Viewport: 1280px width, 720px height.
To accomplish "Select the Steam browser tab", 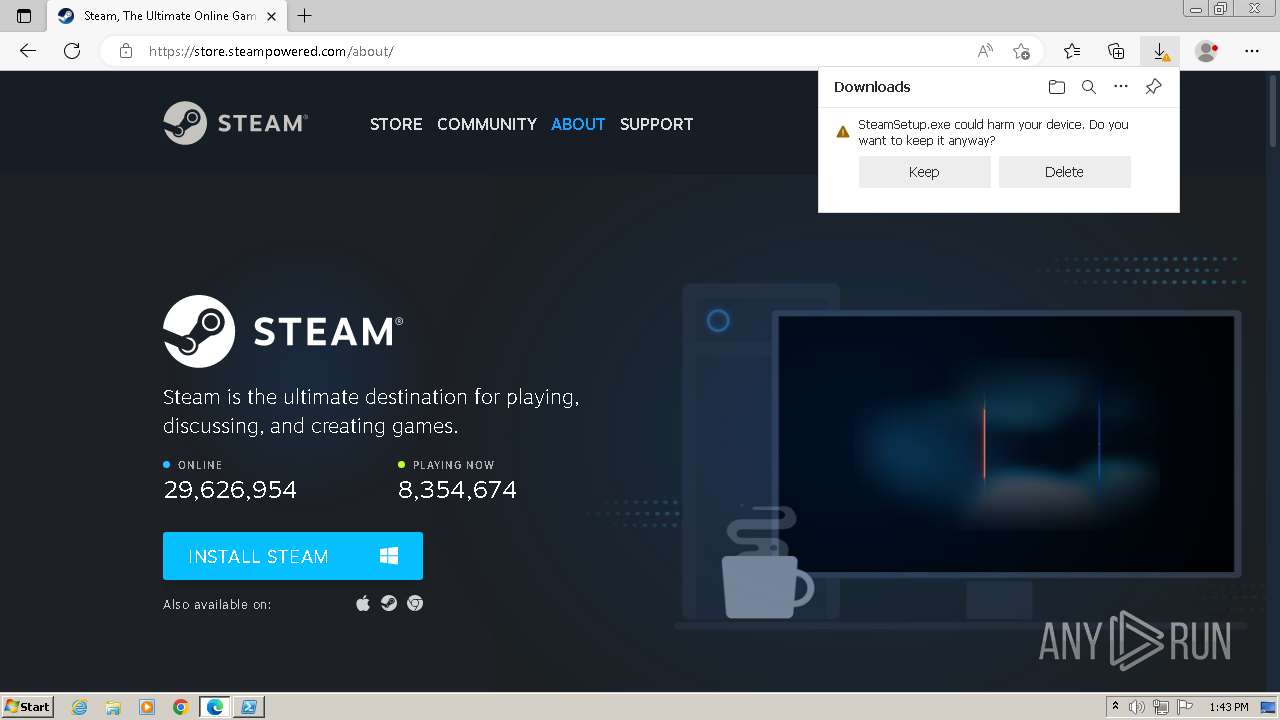I will (x=166, y=16).
